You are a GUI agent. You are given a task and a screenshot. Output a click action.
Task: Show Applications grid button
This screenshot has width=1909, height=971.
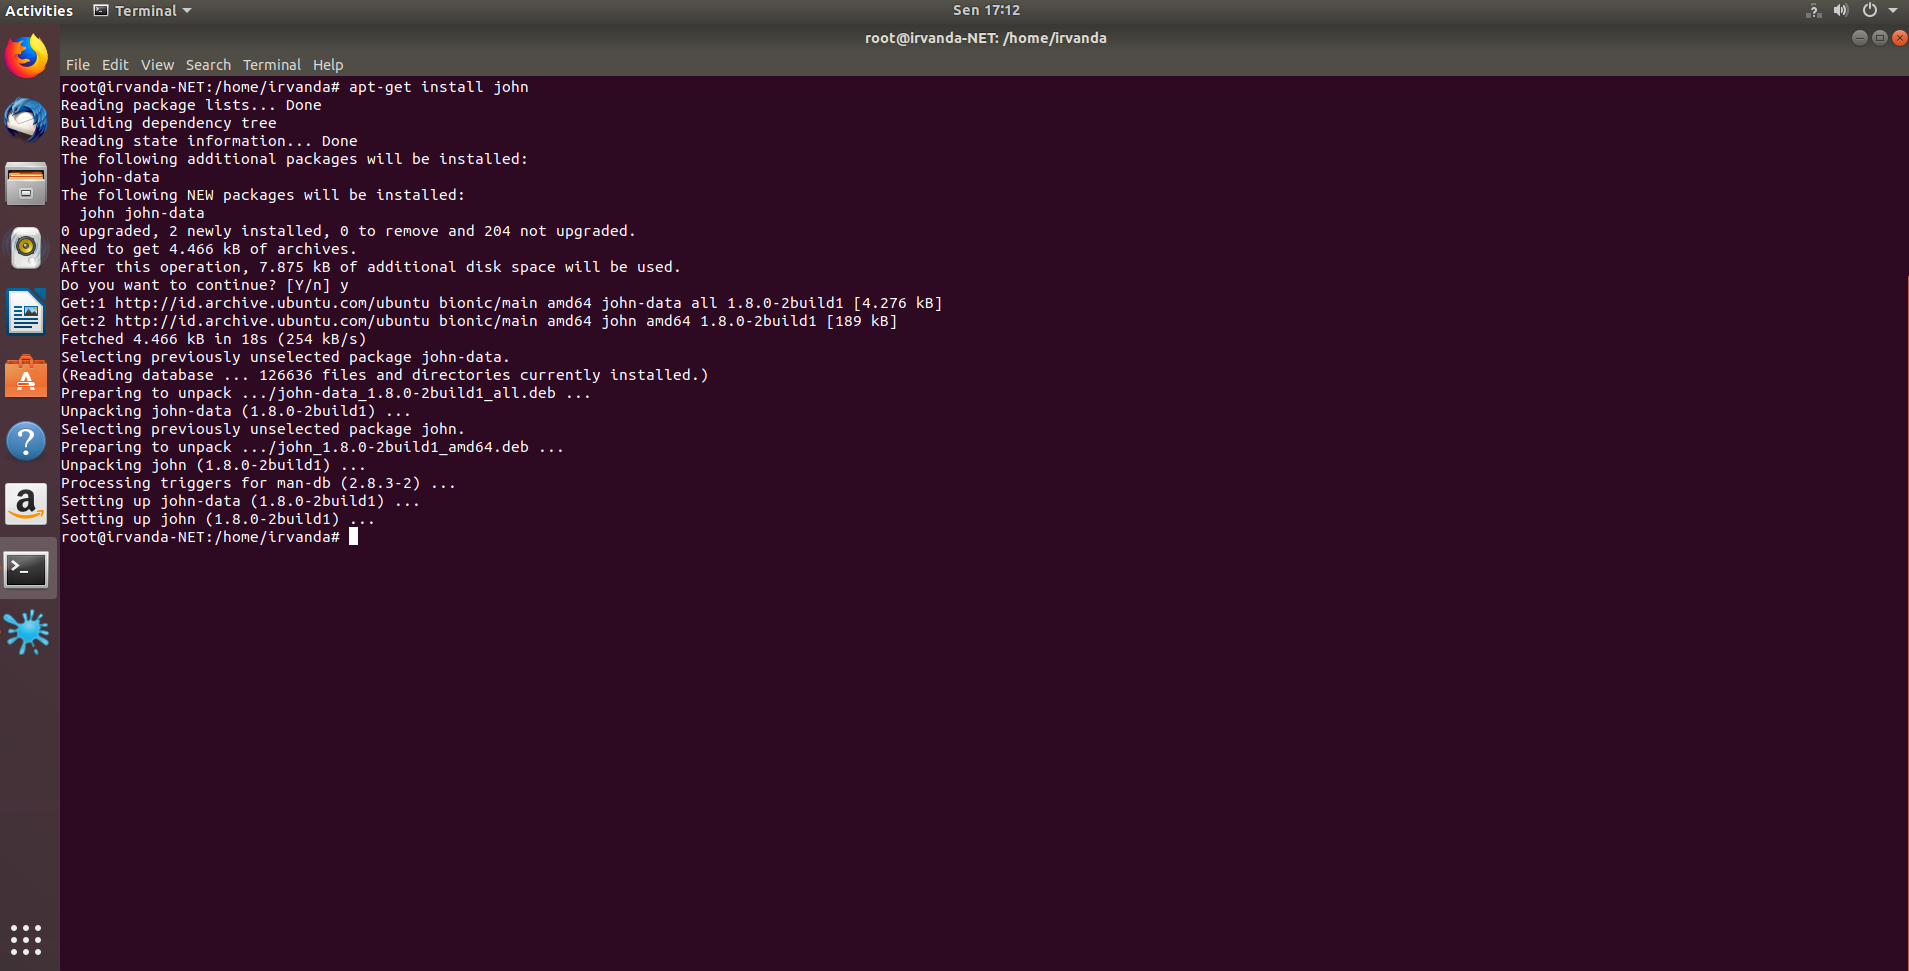(x=27, y=939)
